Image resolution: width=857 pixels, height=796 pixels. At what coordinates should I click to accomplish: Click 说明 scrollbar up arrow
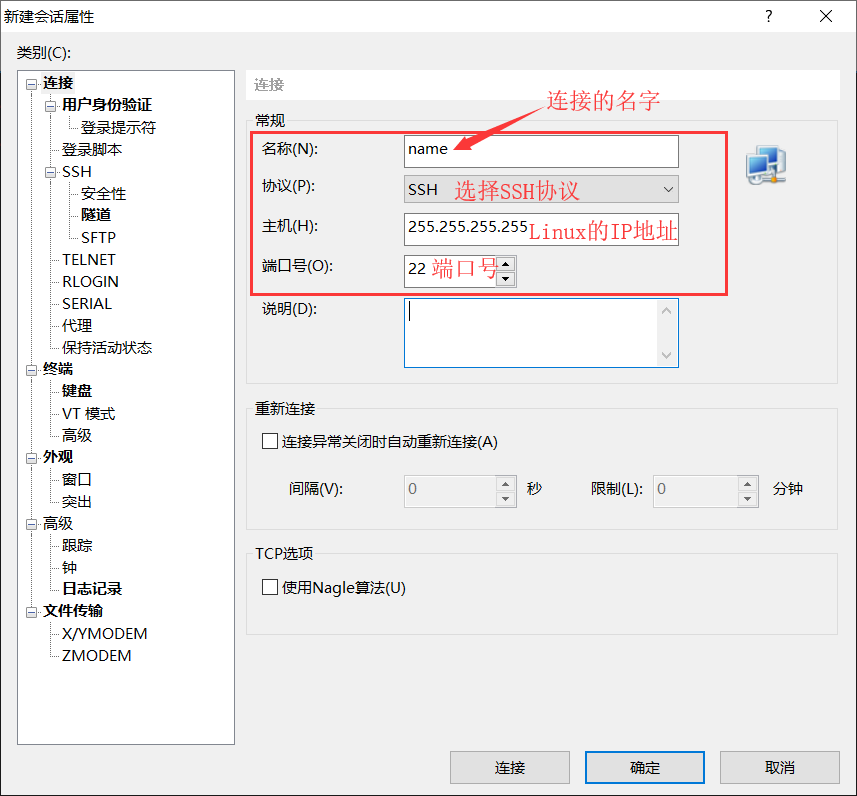(x=666, y=311)
